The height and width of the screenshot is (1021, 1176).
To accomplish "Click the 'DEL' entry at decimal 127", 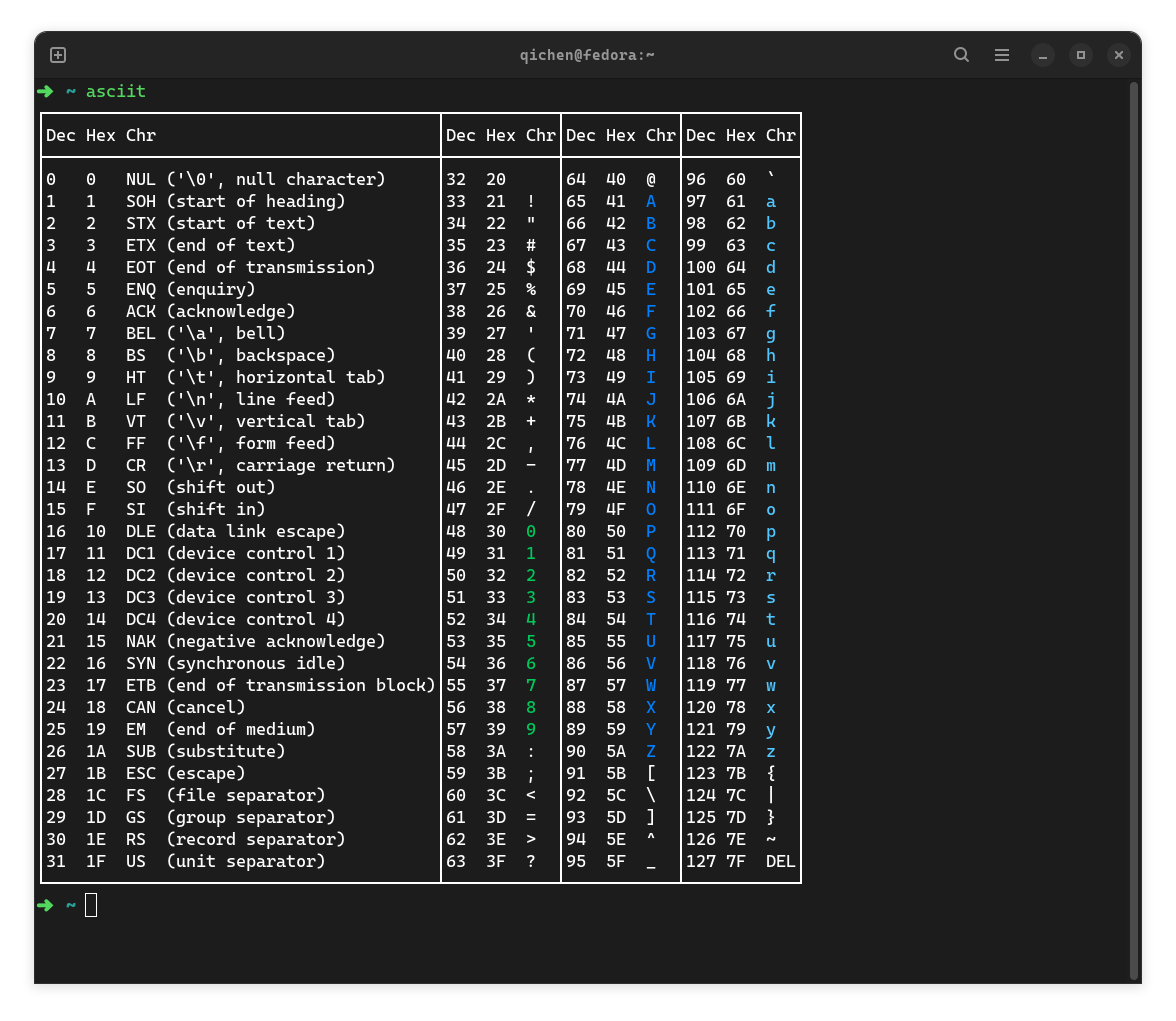I will pos(781,861).
